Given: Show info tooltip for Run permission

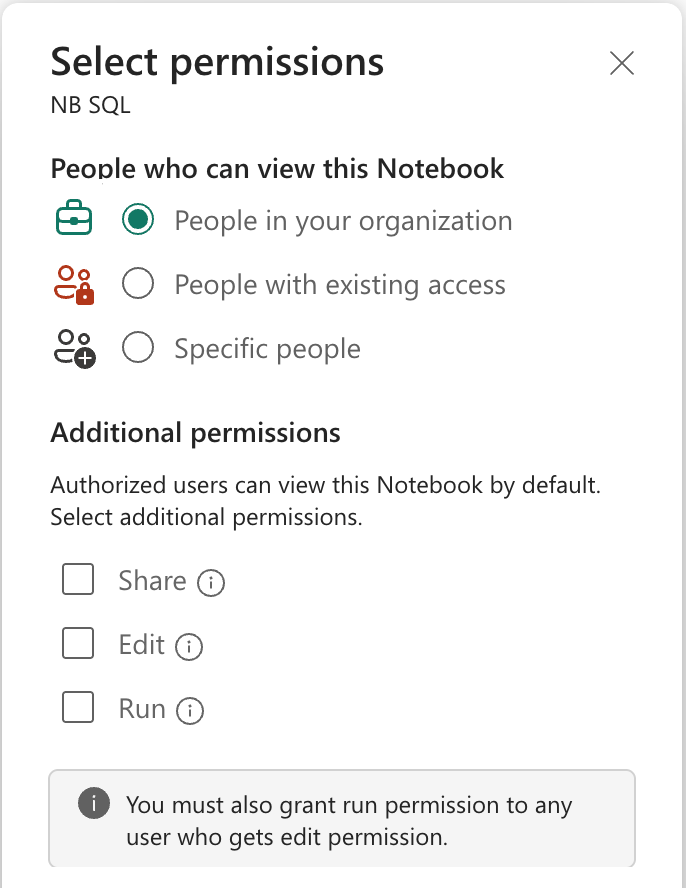Looking at the screenshot, I should pos(190,711).
